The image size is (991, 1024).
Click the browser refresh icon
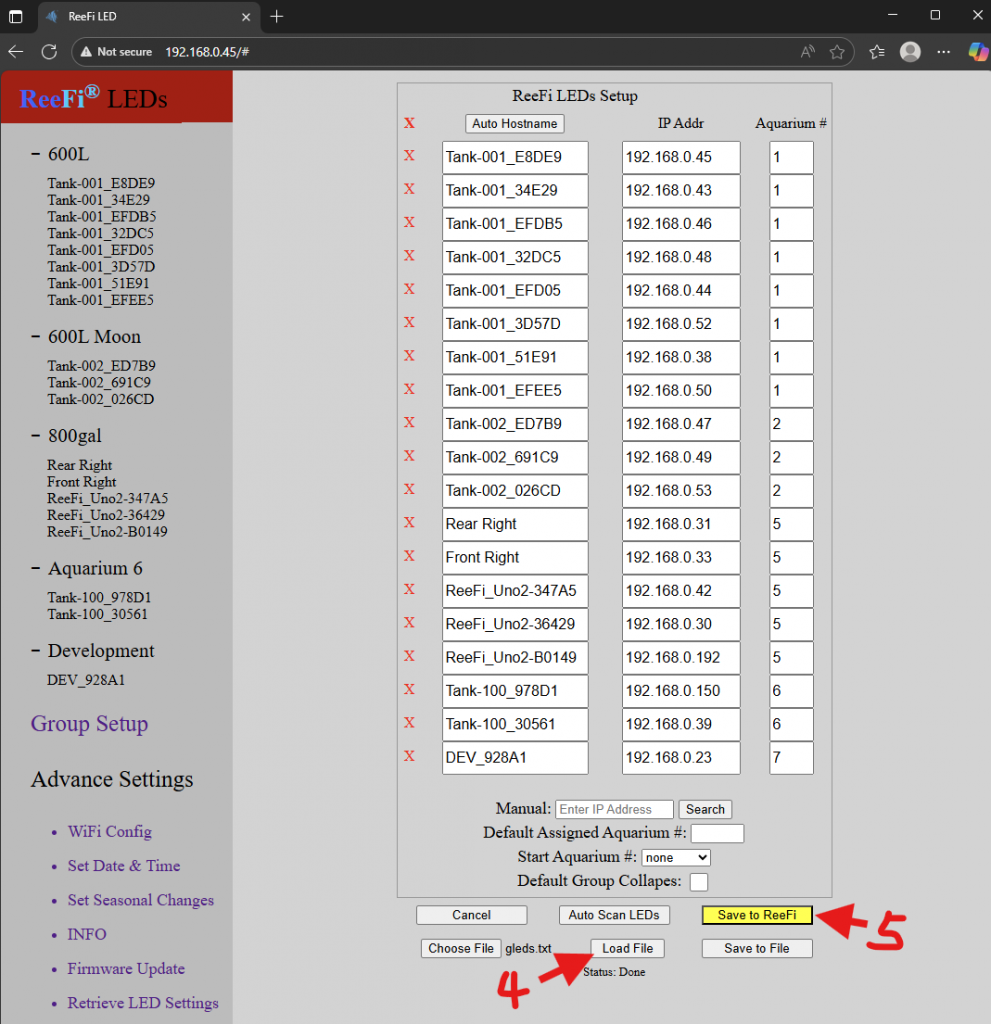click(49, 52)
